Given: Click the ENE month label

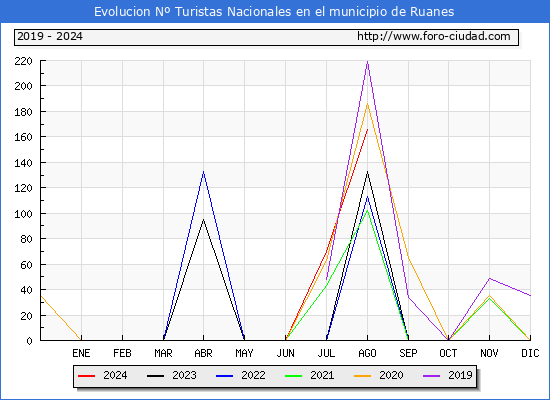Looking at the screenshot, I should point(81,353).
